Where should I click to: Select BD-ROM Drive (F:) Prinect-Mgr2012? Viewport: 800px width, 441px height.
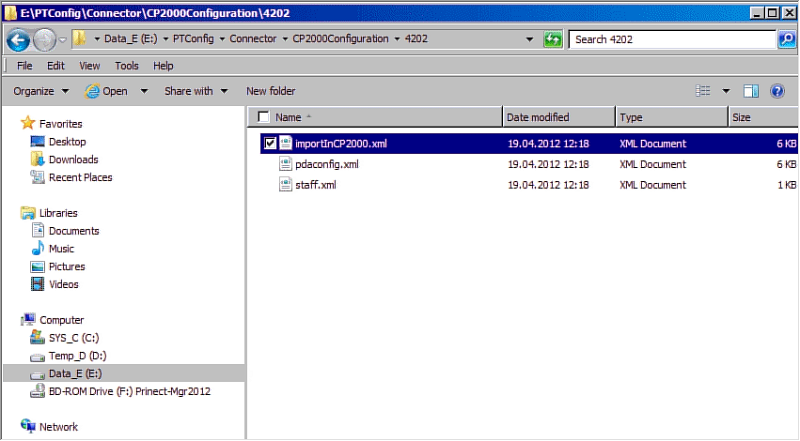coord(129,391)
